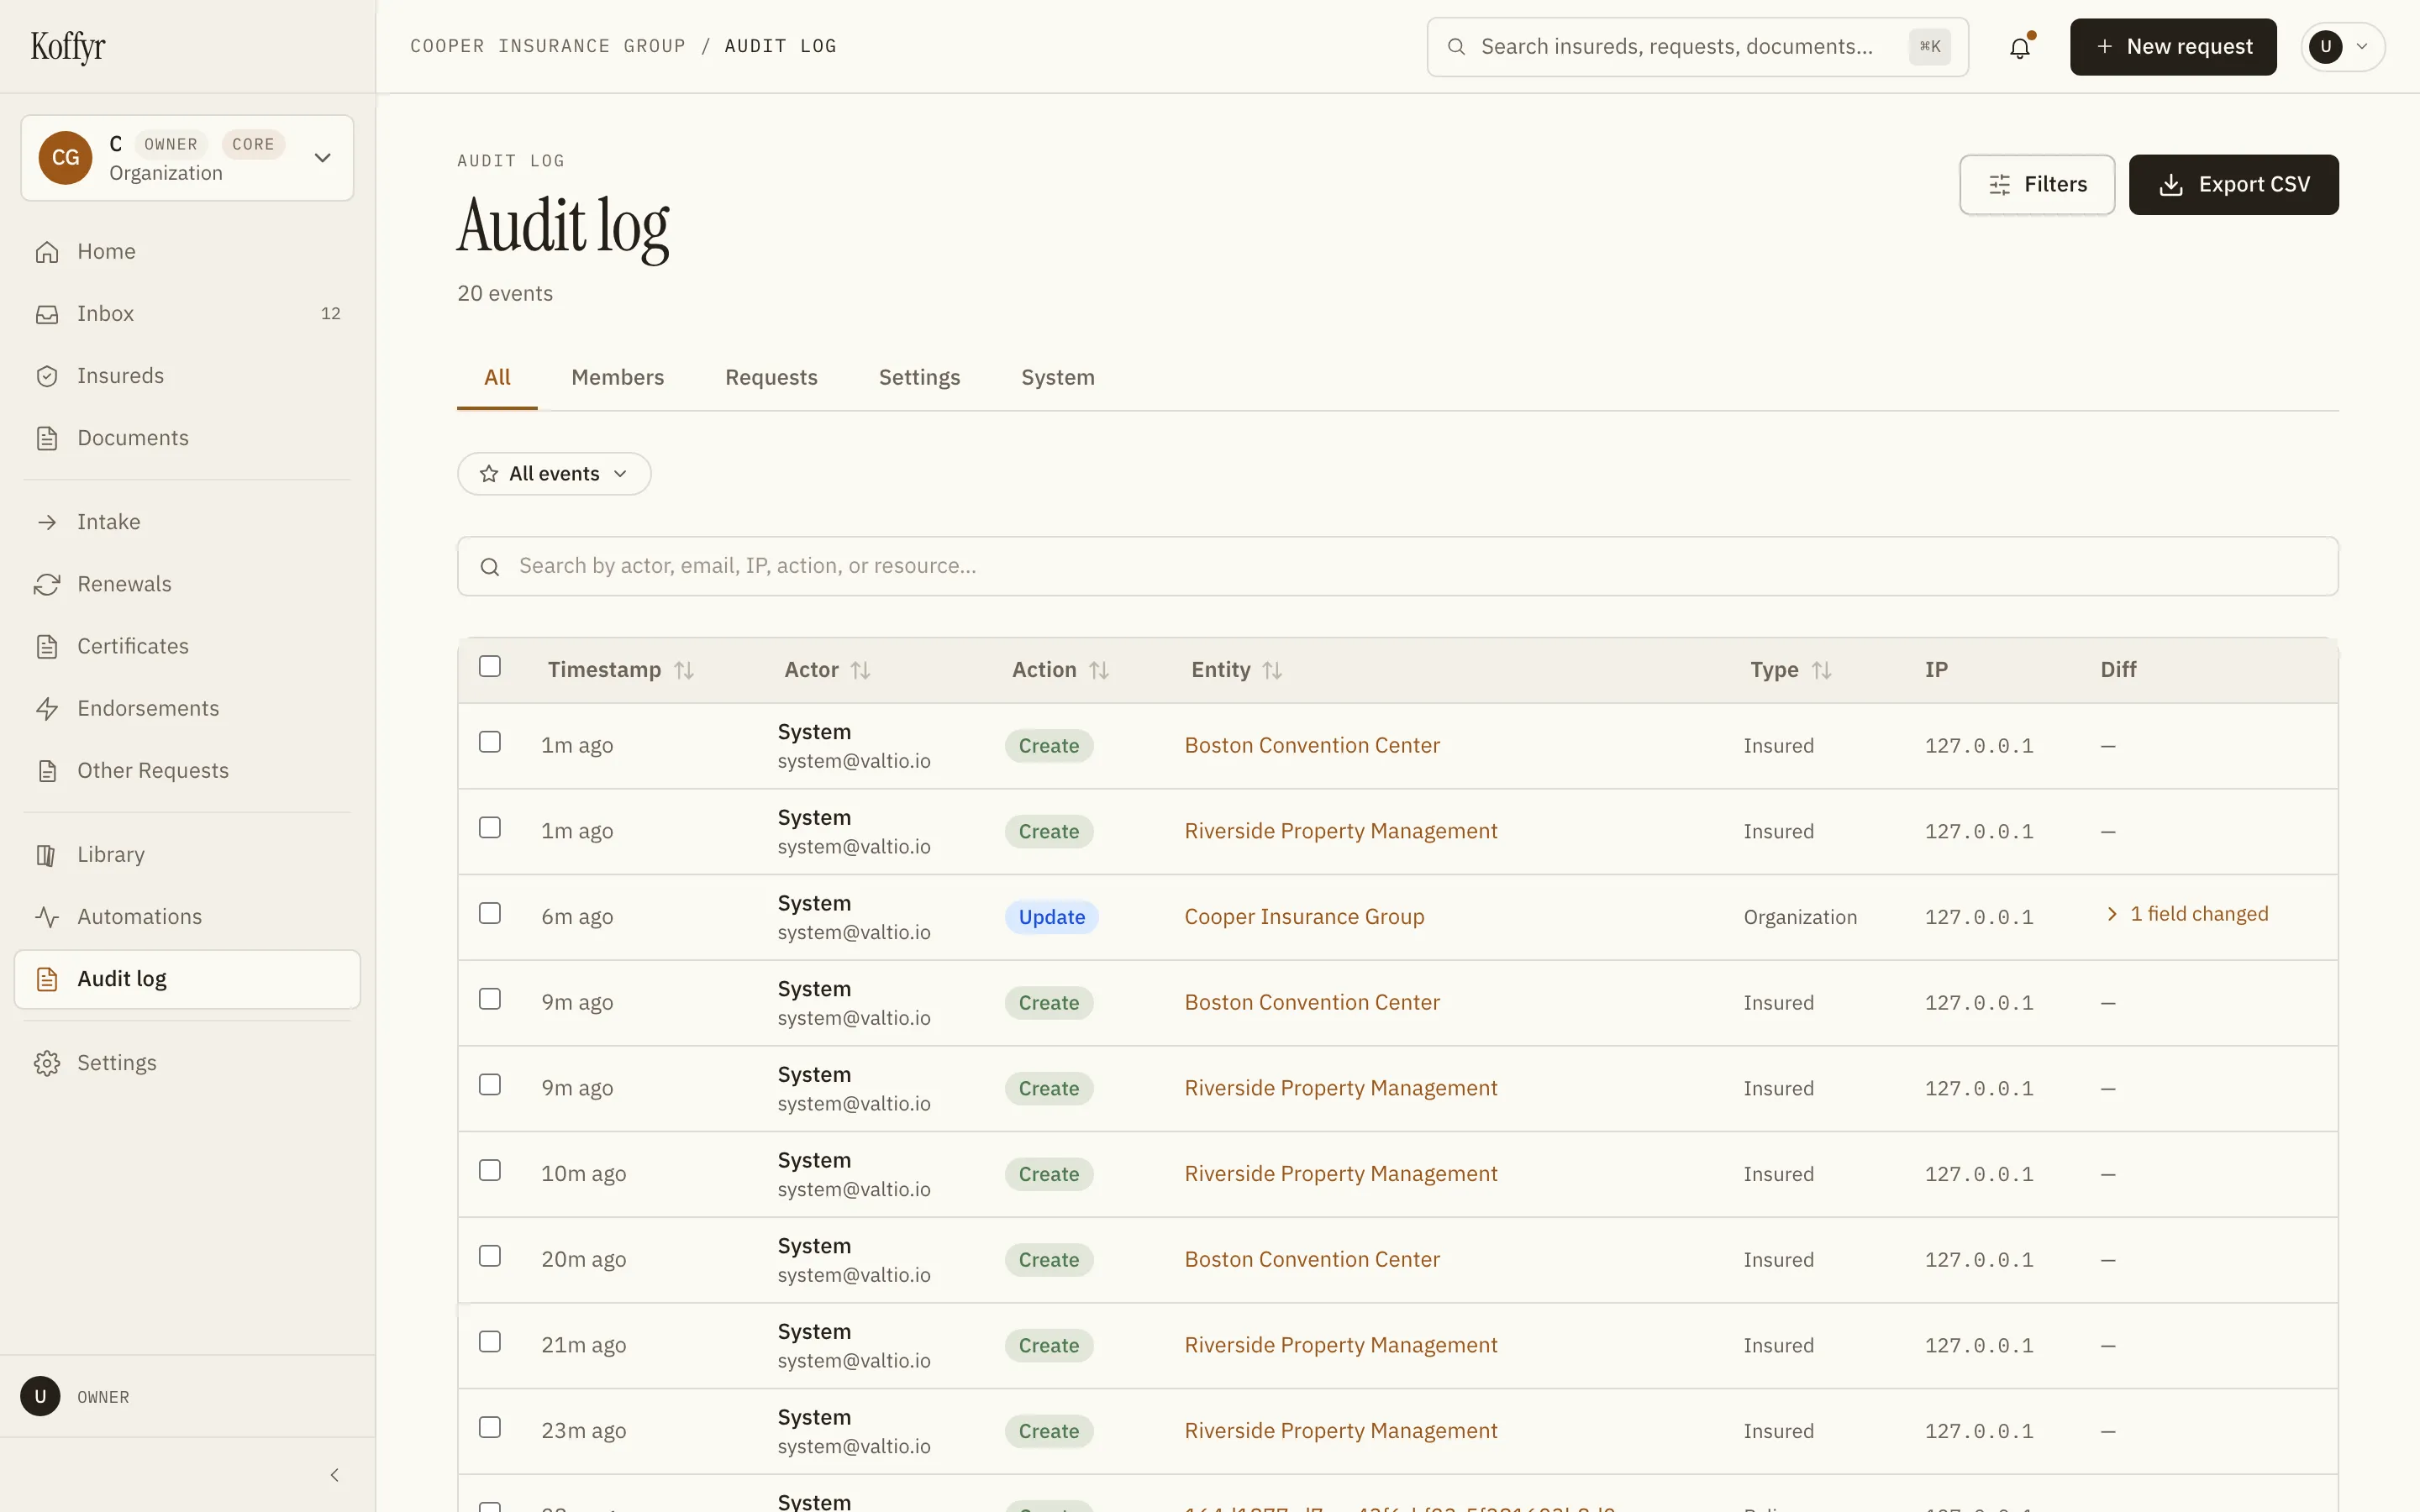Check the 1m ago Riverside Property Management row
2420x1512 pixels.
tap(490, 828)
